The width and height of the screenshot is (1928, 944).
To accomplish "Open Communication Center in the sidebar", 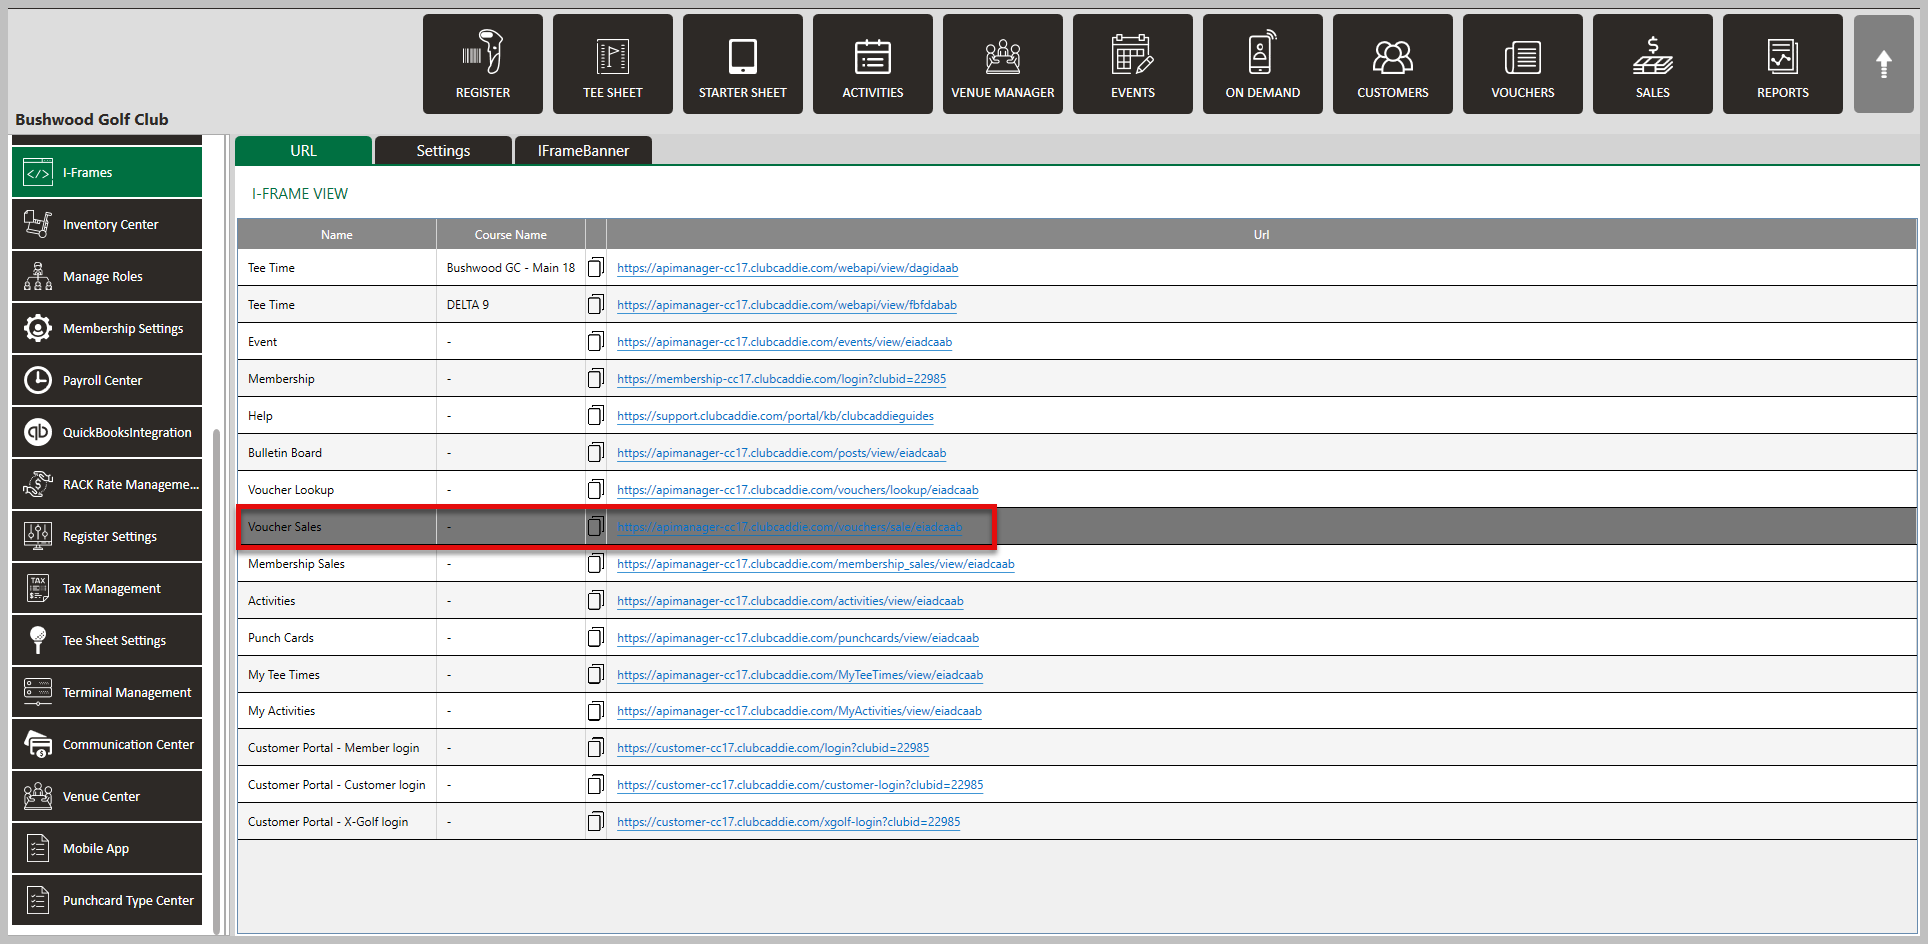I will pos(107,744).
